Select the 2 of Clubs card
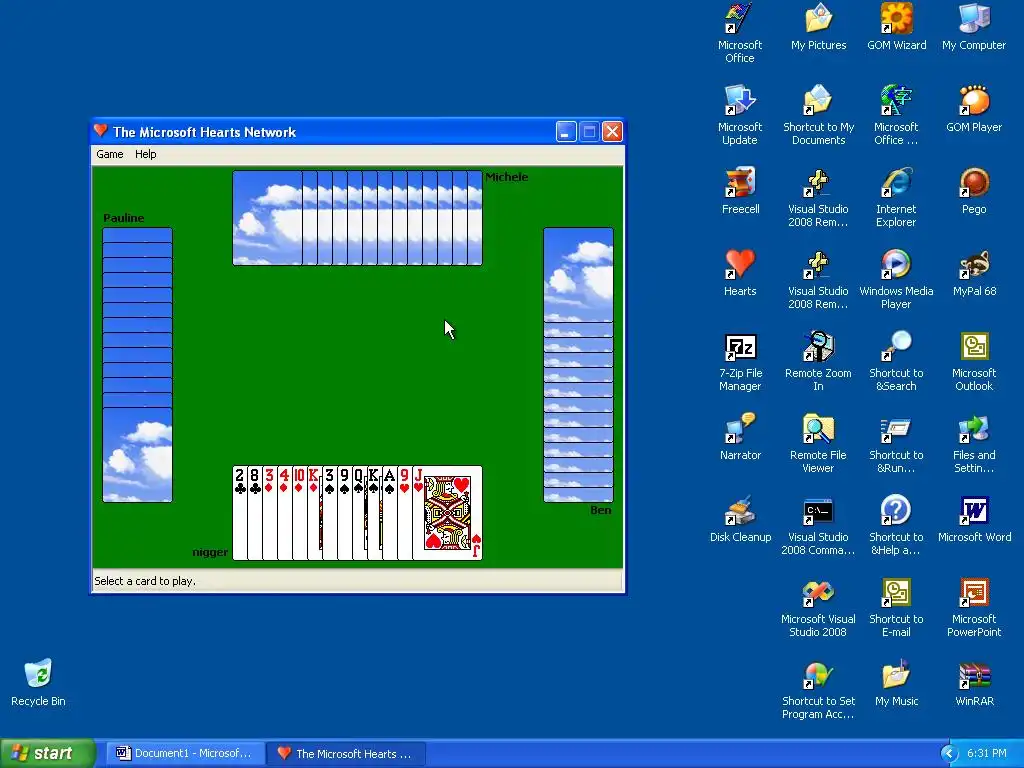Screen dimensions: 1024x768 240,513
